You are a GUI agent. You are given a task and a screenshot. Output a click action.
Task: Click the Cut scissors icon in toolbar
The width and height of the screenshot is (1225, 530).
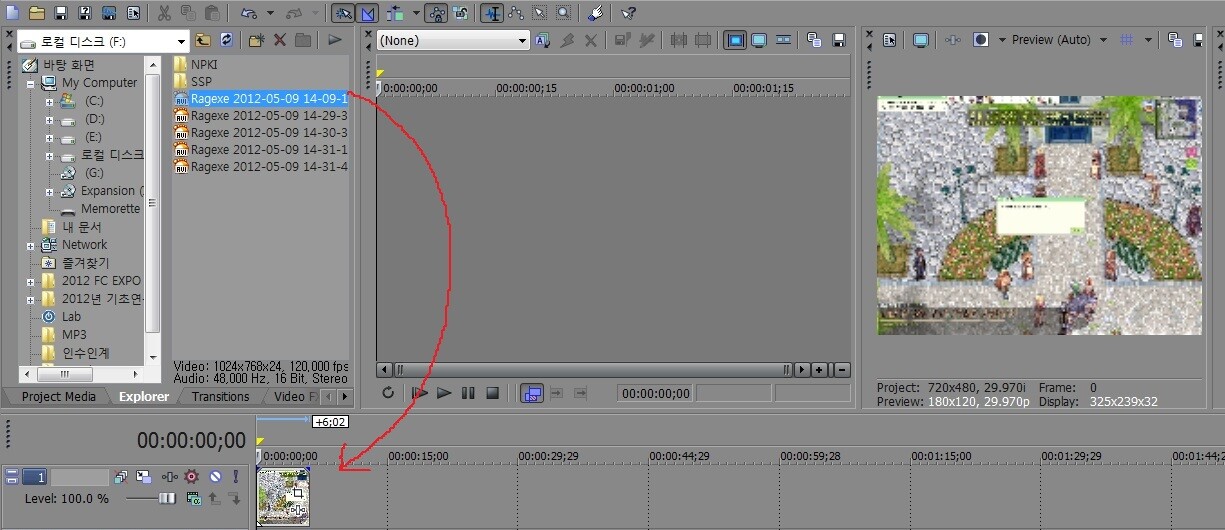(x=164, y=13)
